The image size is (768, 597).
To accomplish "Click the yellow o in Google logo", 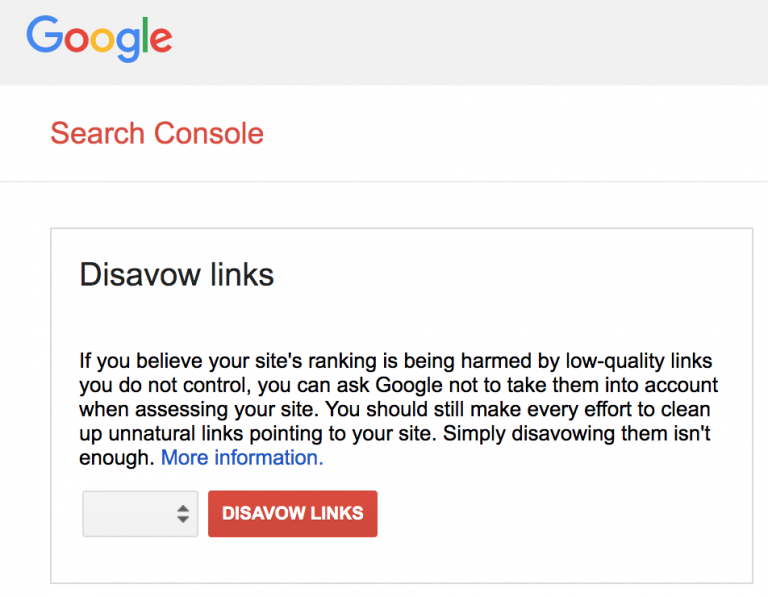I will point(102,40).
